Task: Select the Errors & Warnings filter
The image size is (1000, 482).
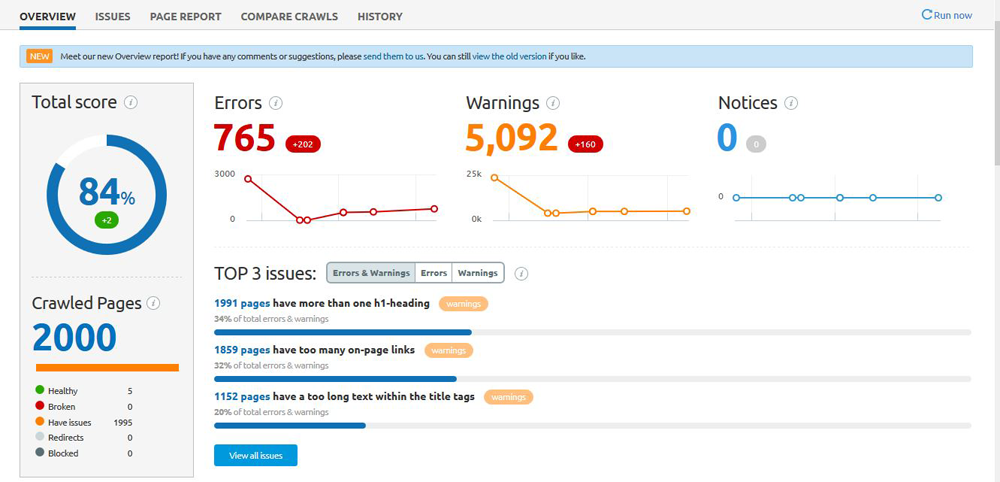Action: tap(371, 273)
